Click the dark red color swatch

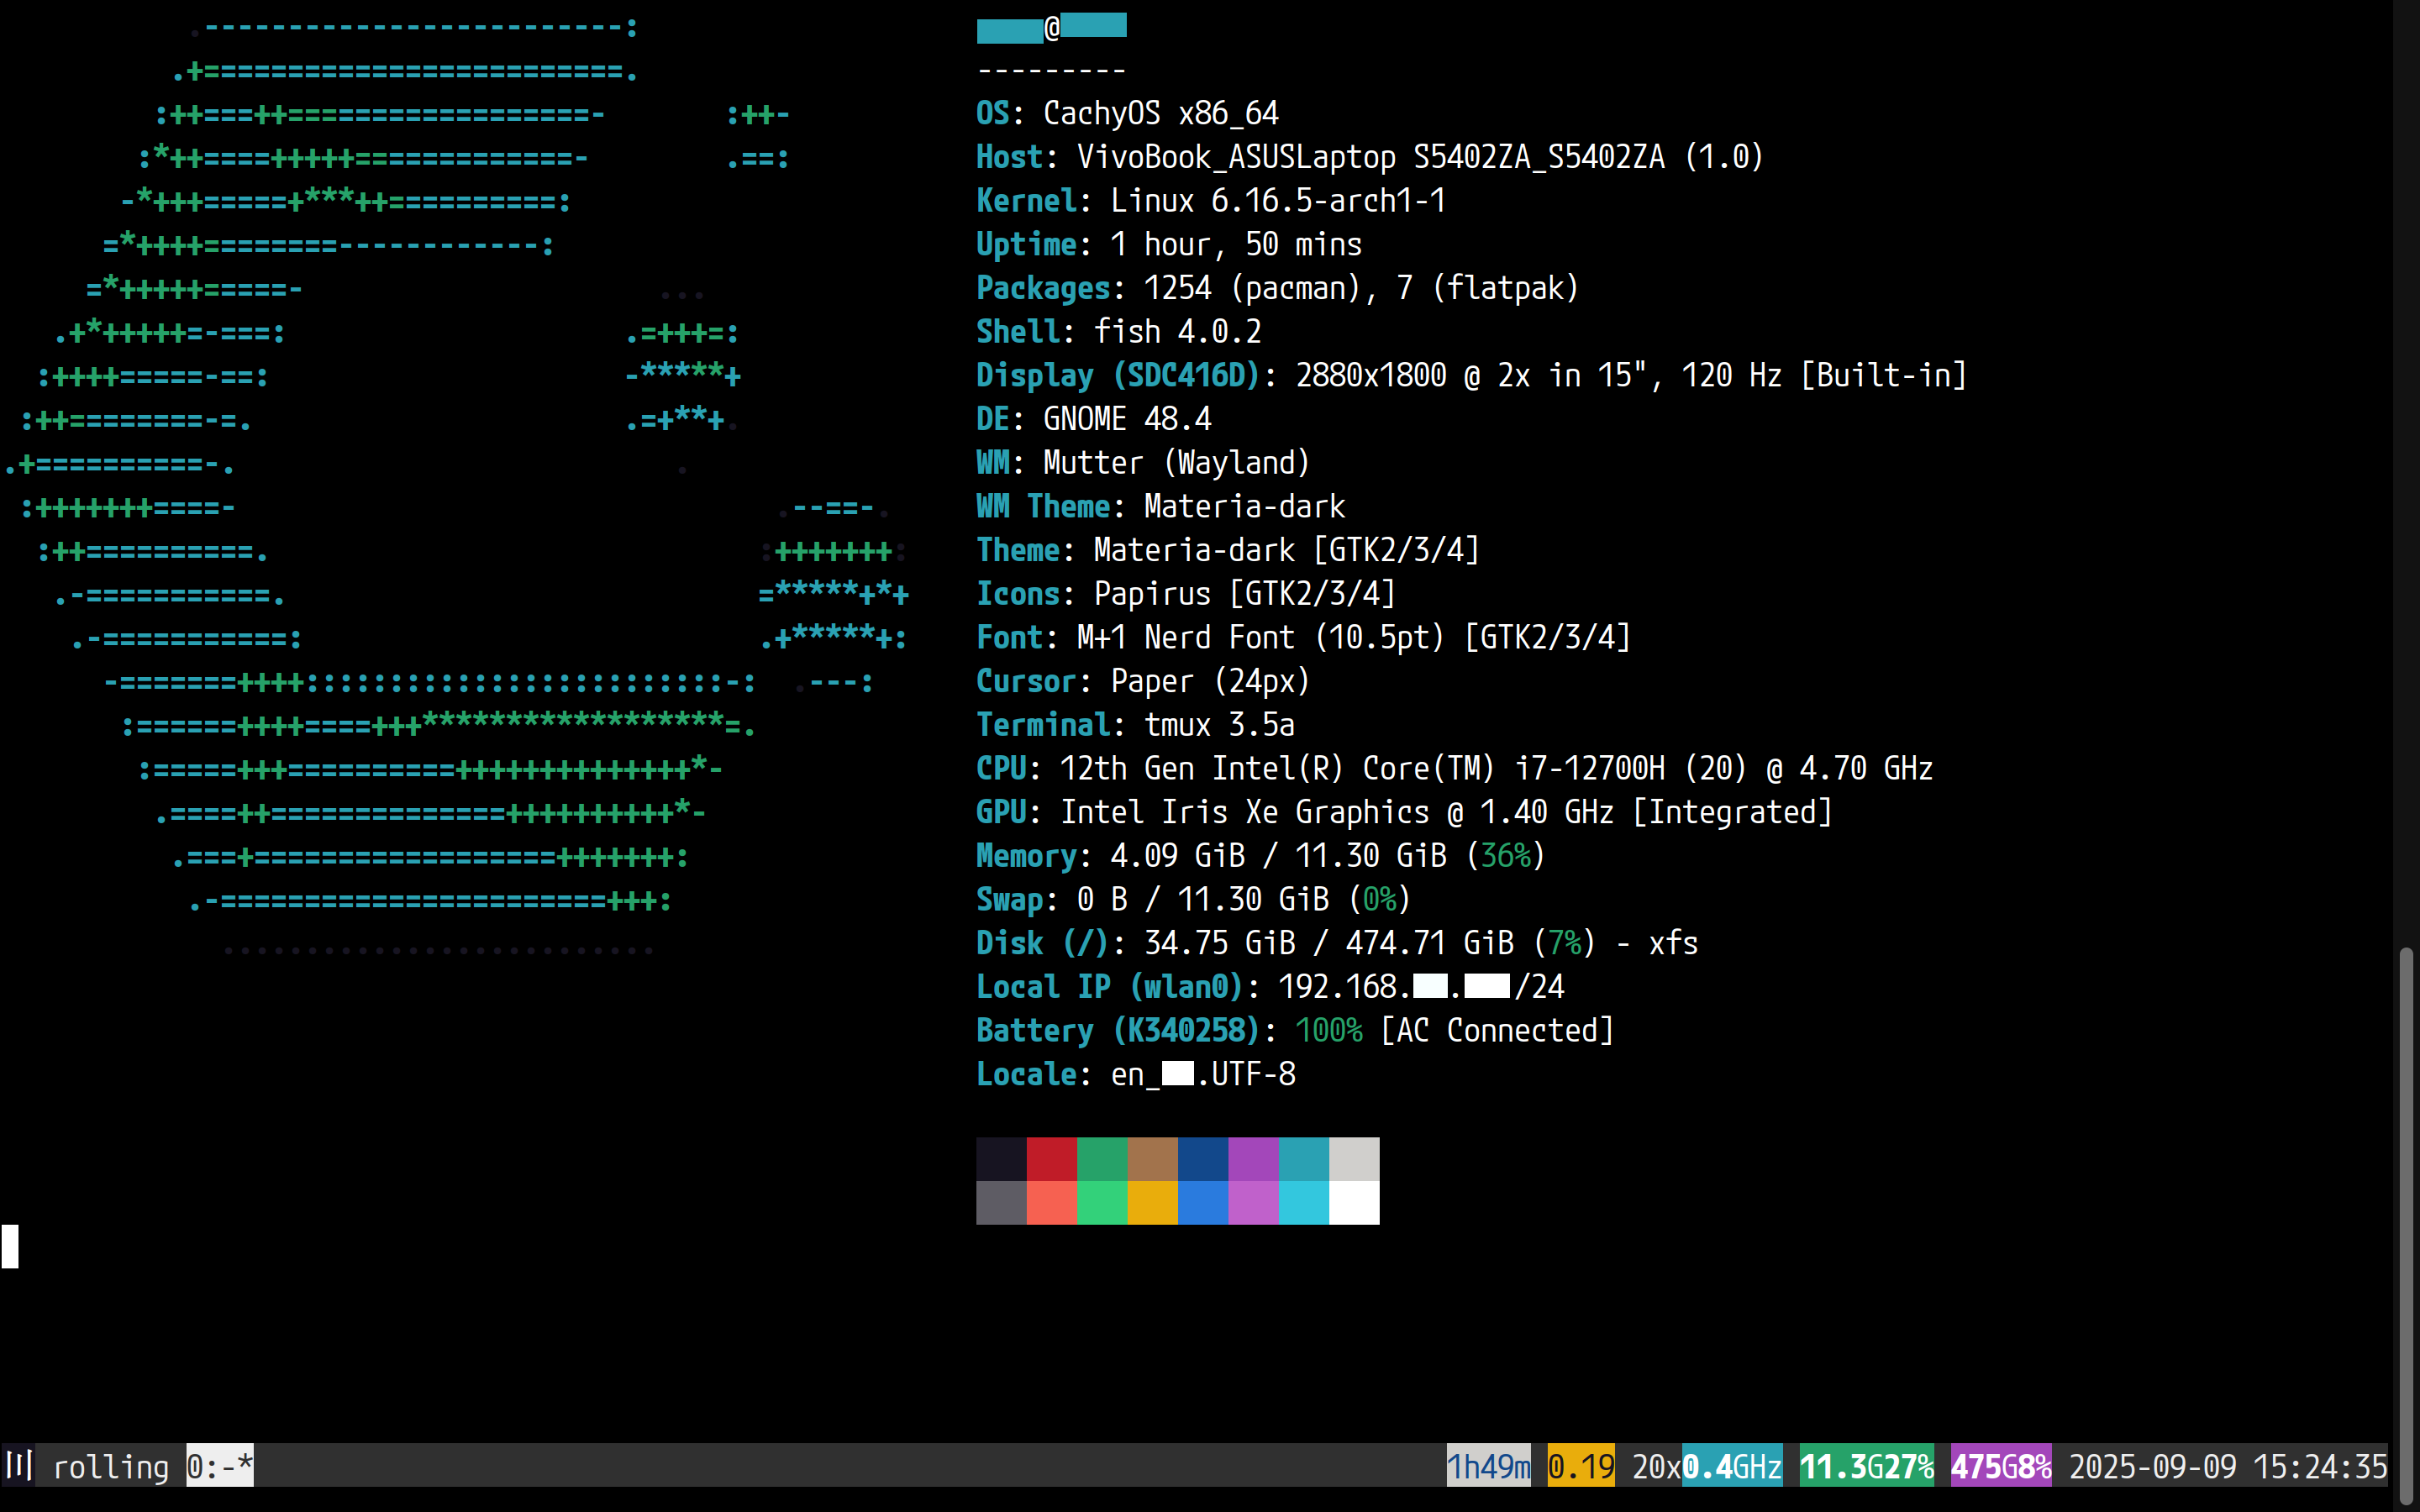point(1052,1159)
